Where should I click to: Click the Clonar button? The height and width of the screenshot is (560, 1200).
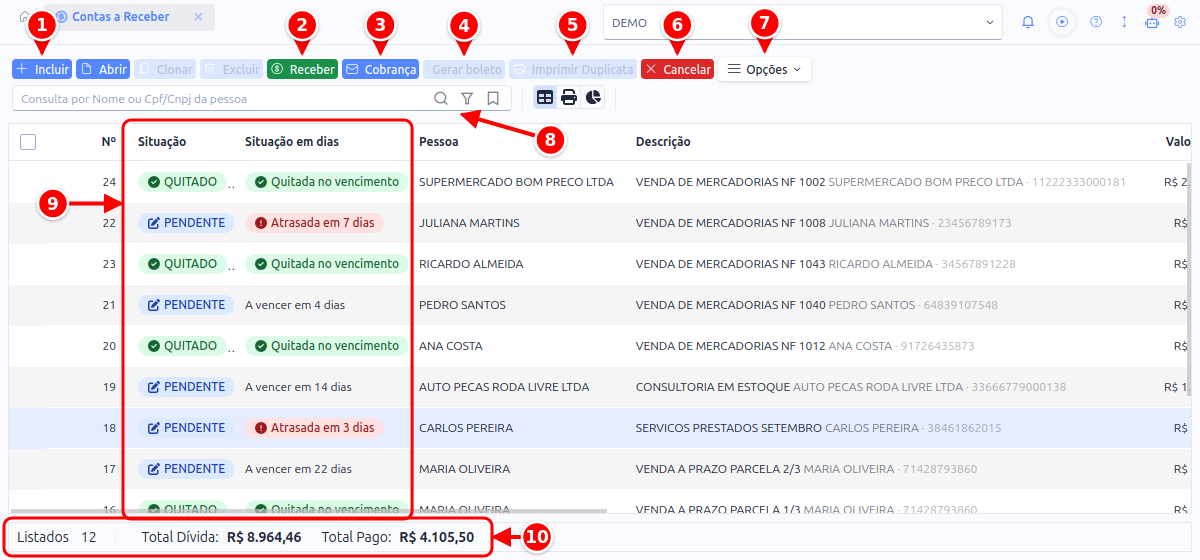pos(165,69)
